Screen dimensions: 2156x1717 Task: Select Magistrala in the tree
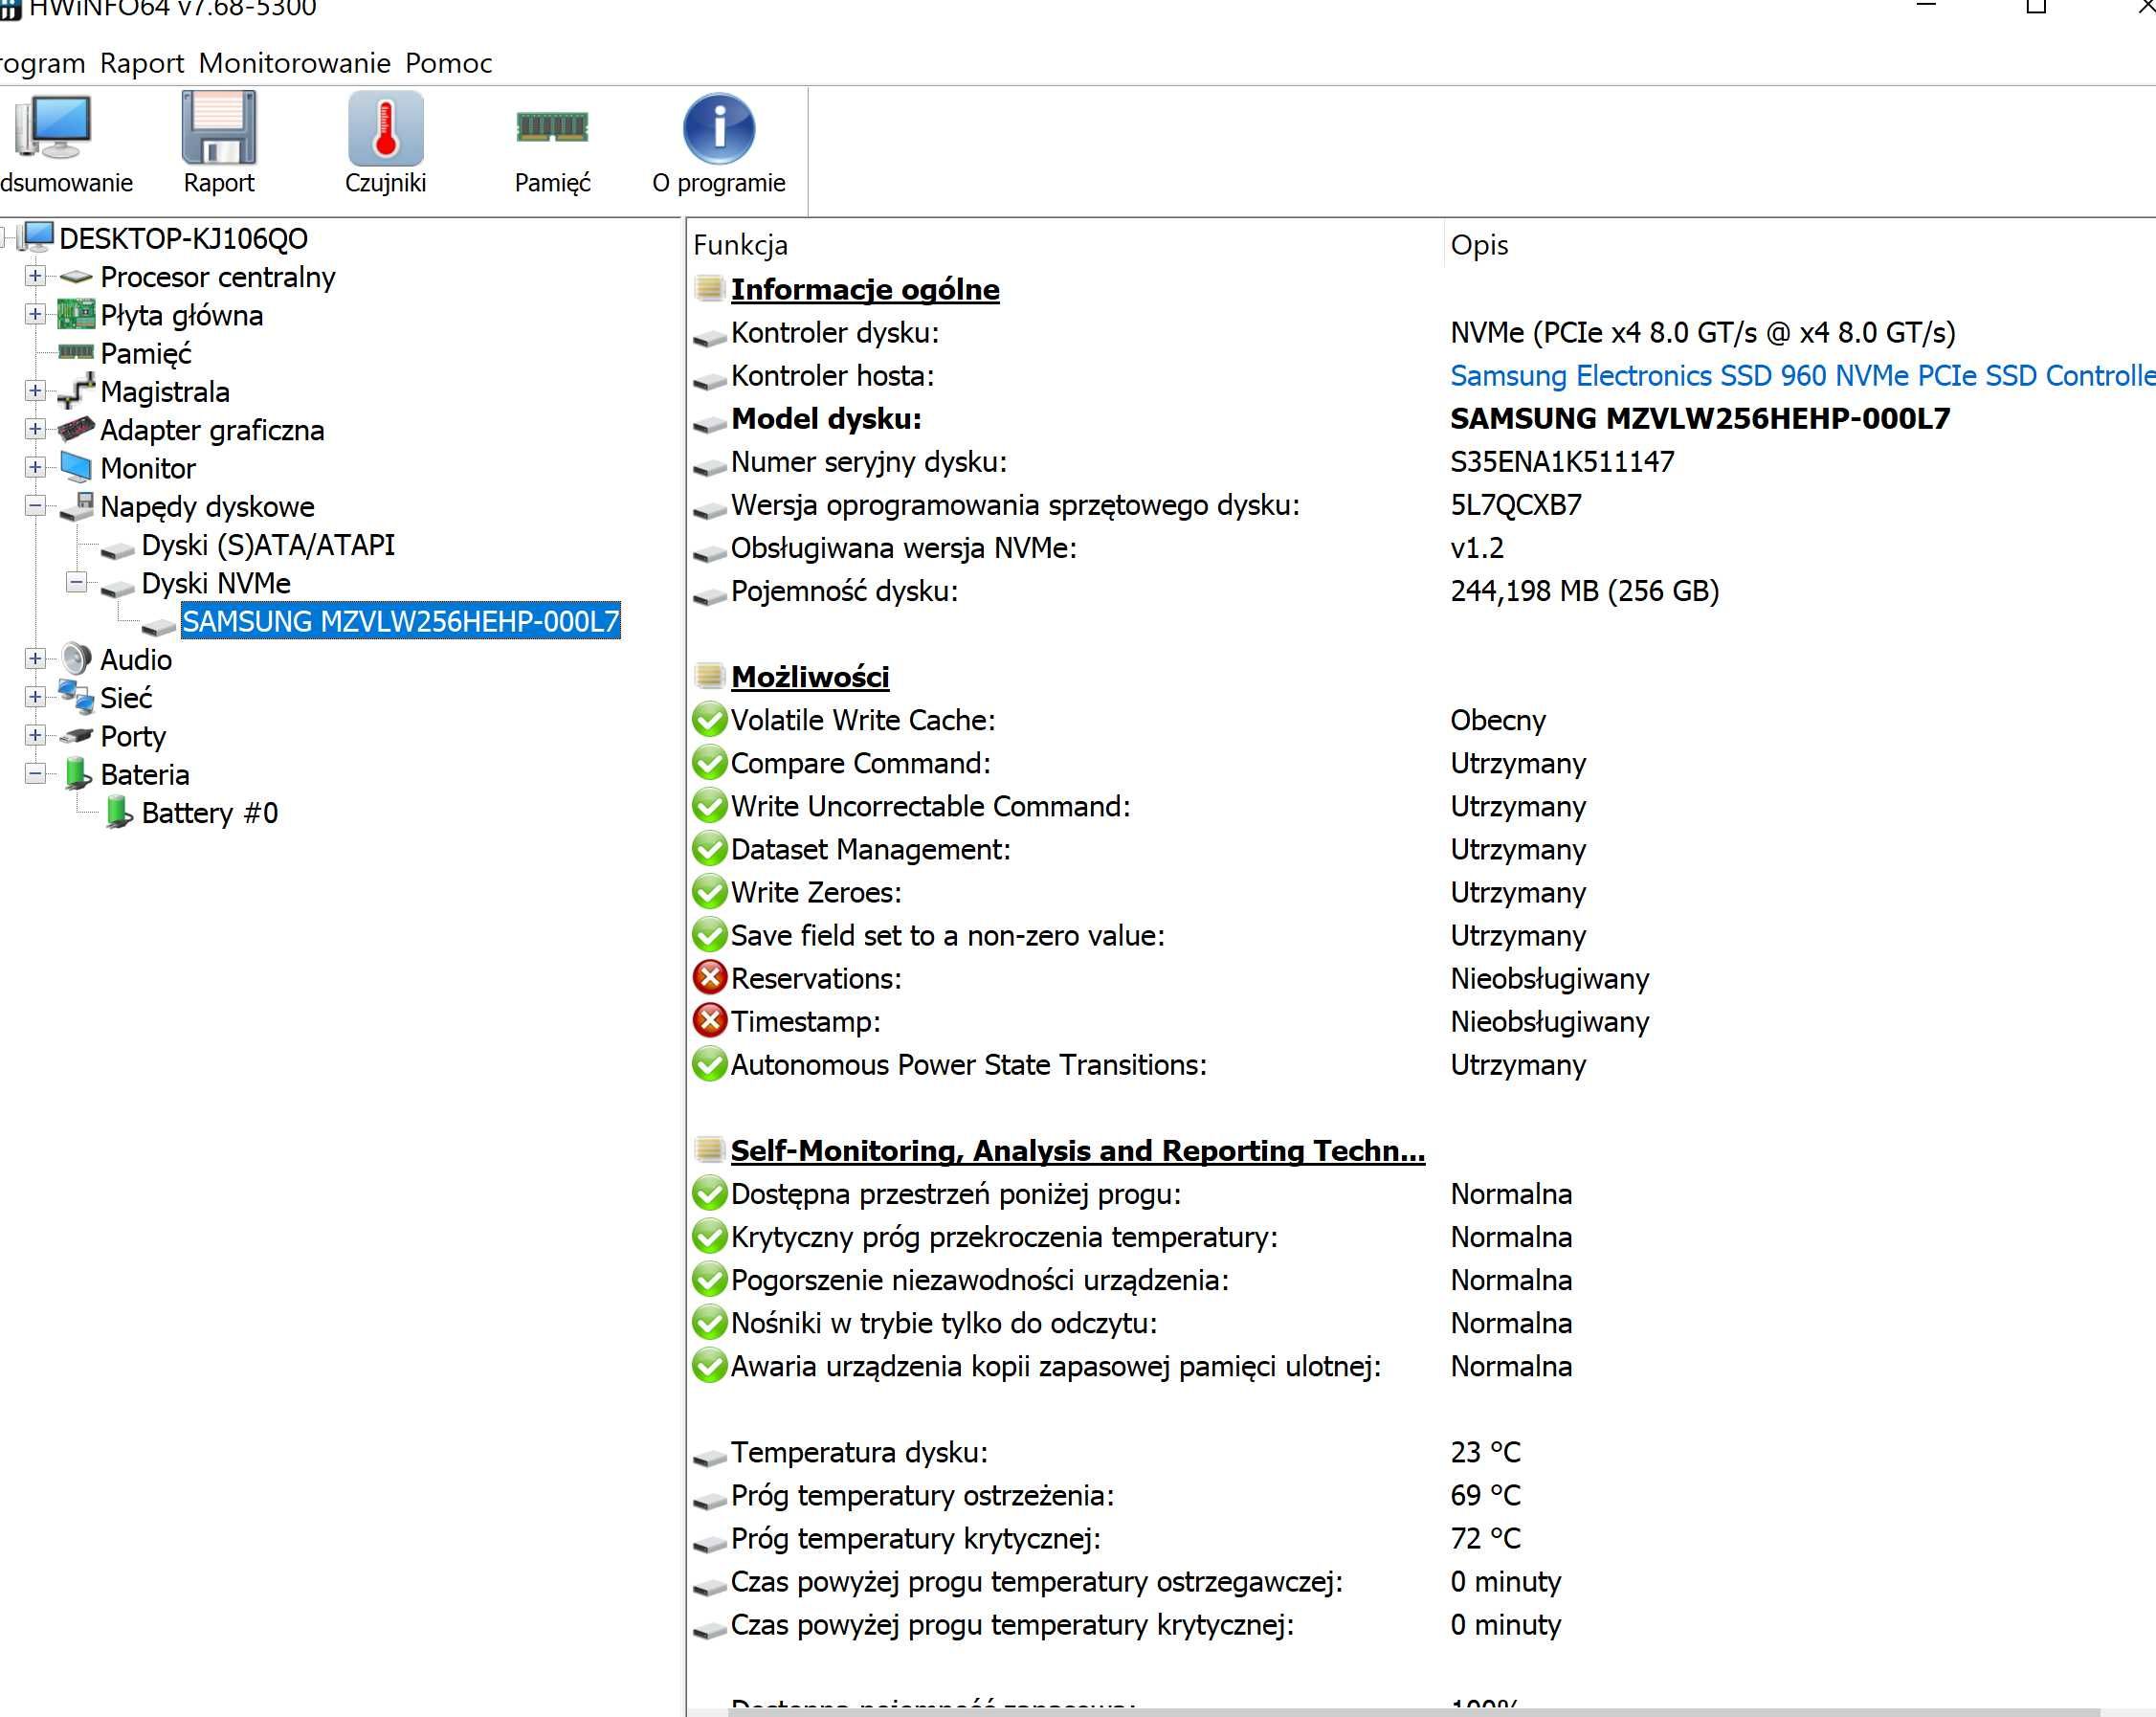164,392
